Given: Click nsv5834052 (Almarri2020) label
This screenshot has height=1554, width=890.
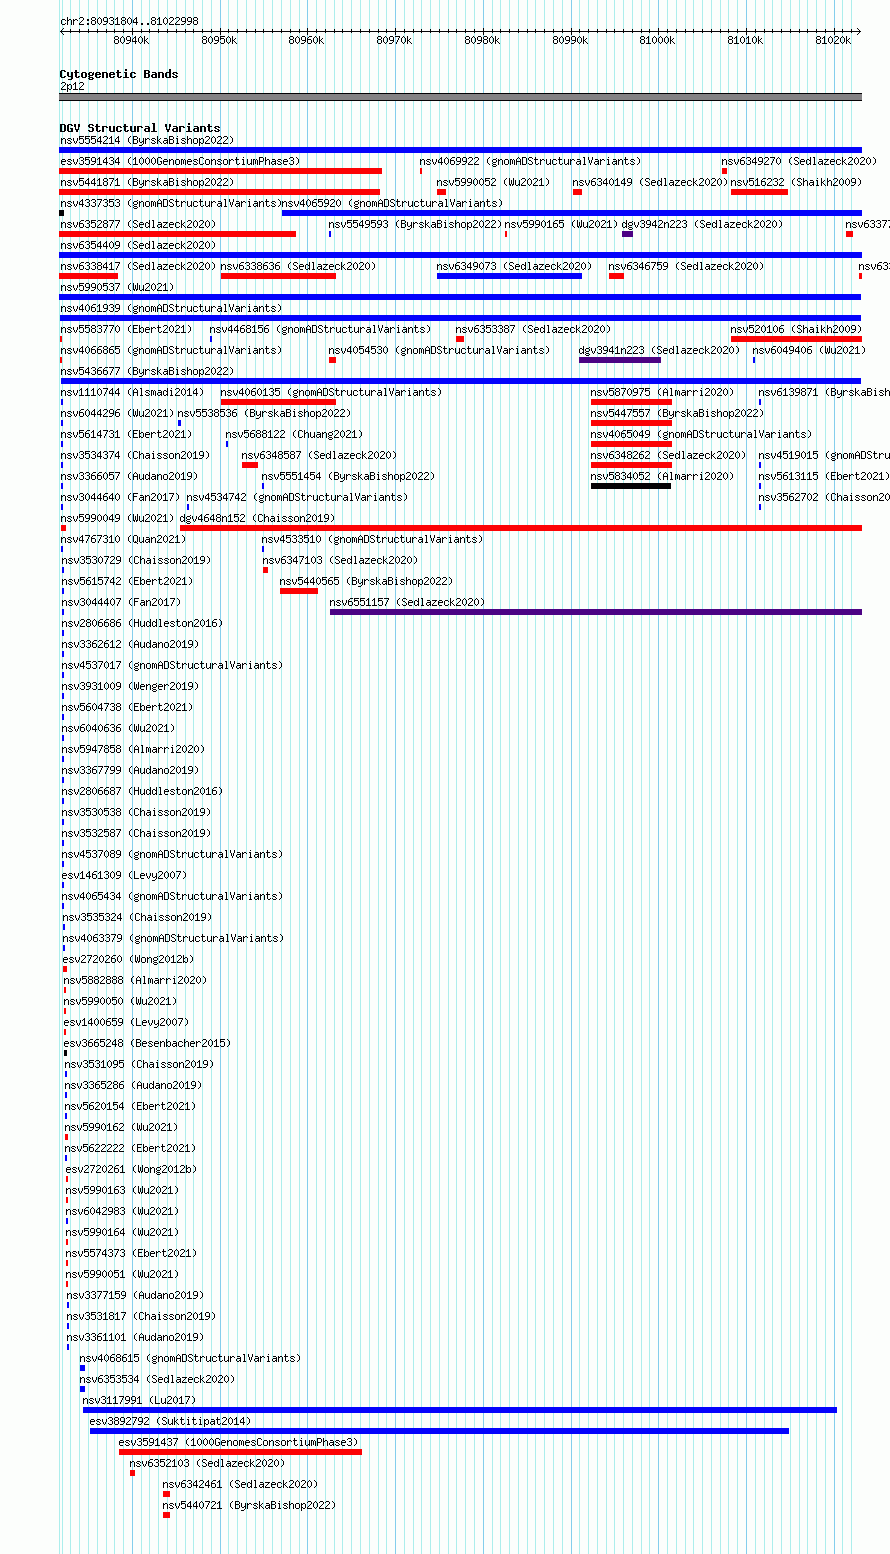Looking at the screenshot, I should tap(662, 476).
